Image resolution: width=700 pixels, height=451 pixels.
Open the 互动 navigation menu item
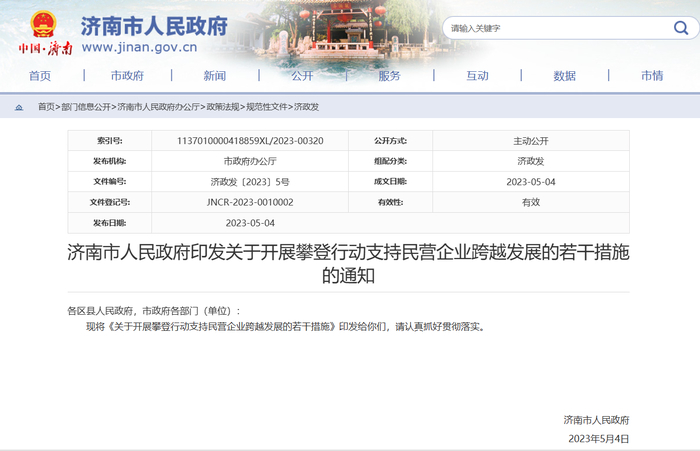tap(477, 76)
